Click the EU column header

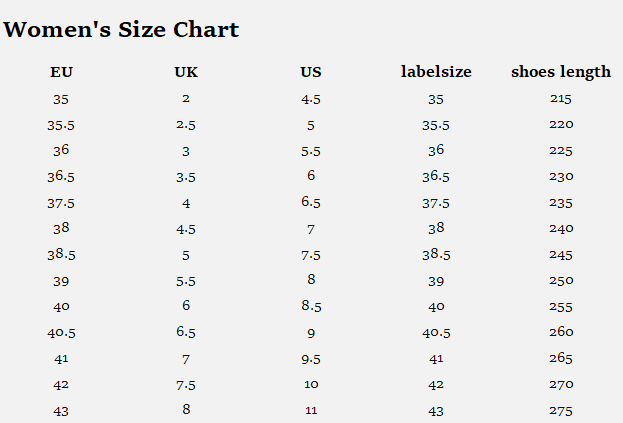pyautogui.click(x=61, y=72)
